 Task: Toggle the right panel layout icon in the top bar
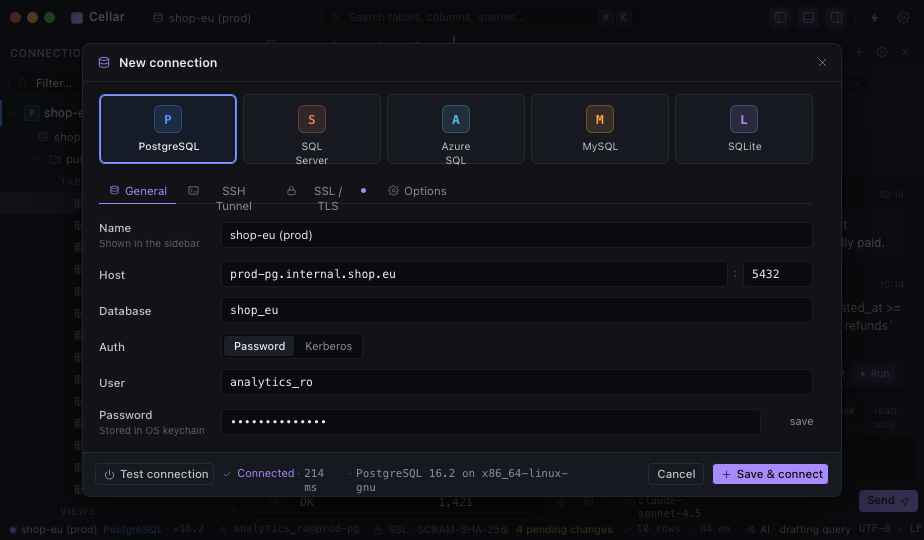point(837,18)
